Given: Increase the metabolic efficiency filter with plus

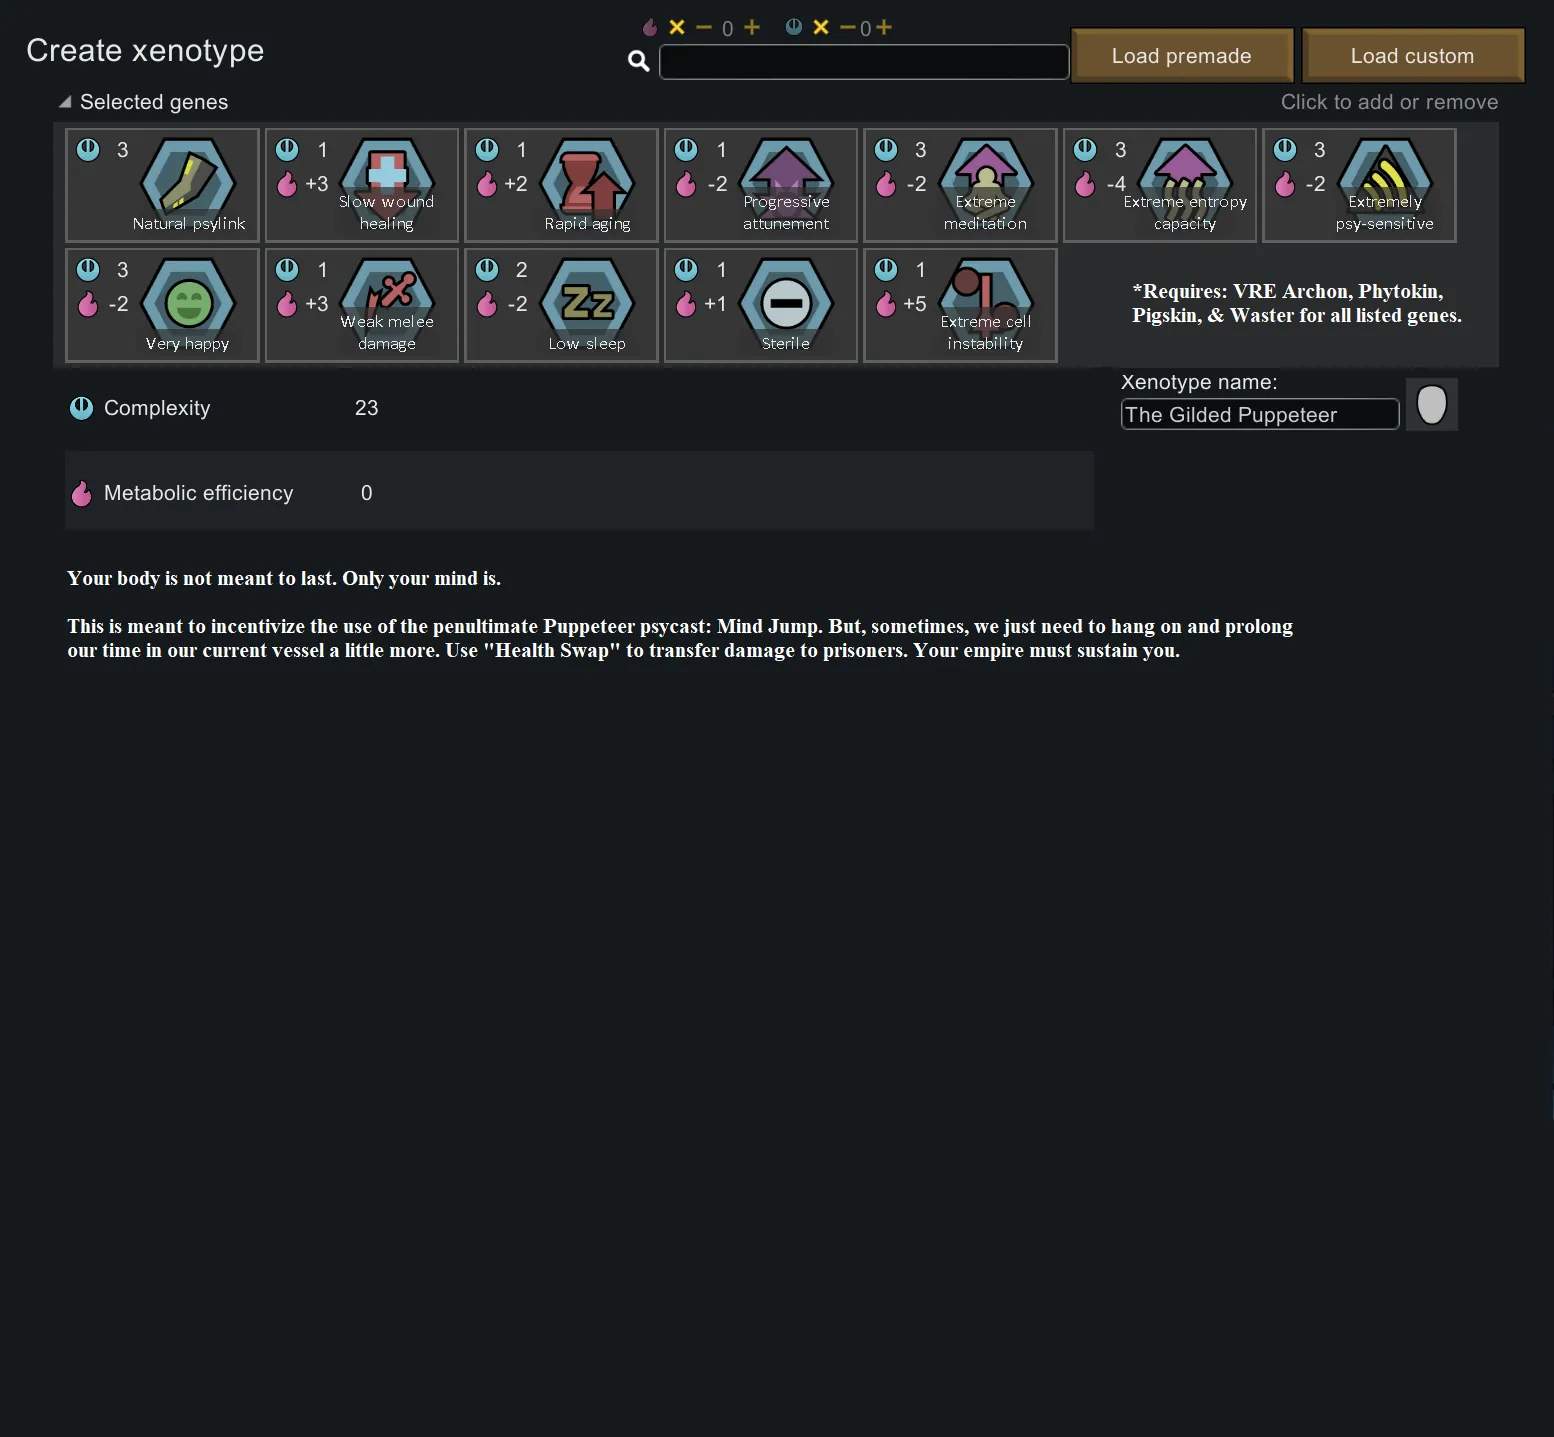Looking at the screenshot, I should (752, 28).
